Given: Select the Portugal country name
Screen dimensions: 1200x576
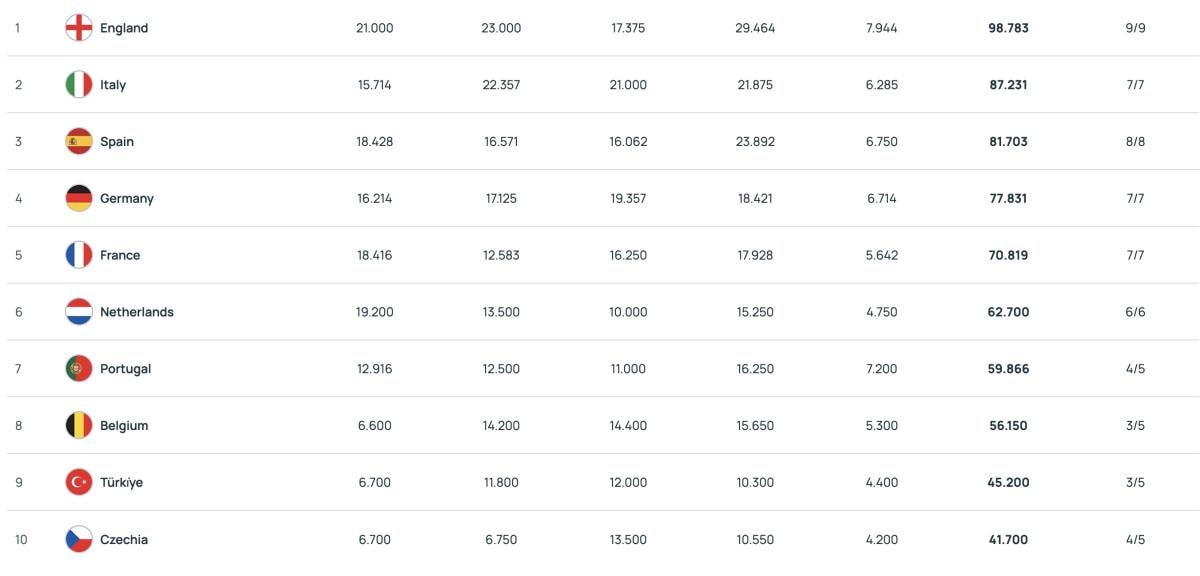Looking at the screenshot, I should pos(125,369).
